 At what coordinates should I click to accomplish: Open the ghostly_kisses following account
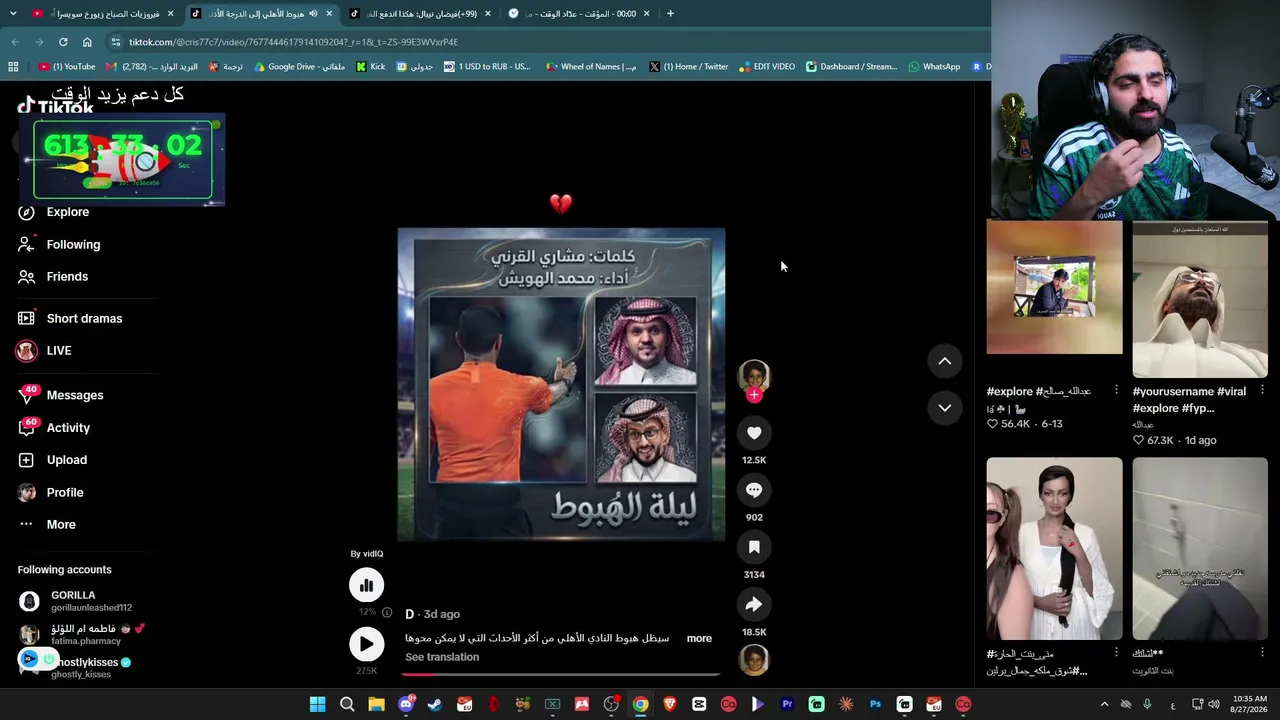click(x=87, y=667)
